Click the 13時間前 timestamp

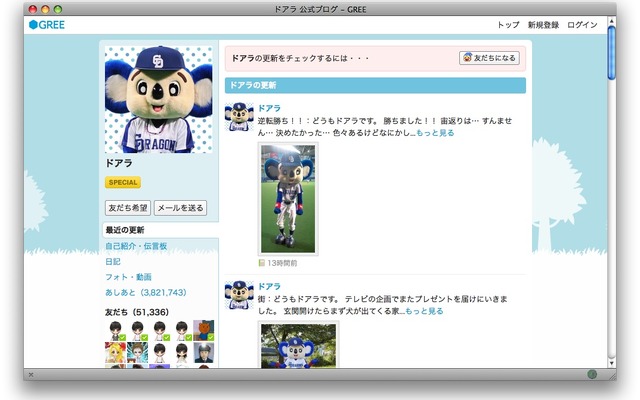[x=282, y=263]
